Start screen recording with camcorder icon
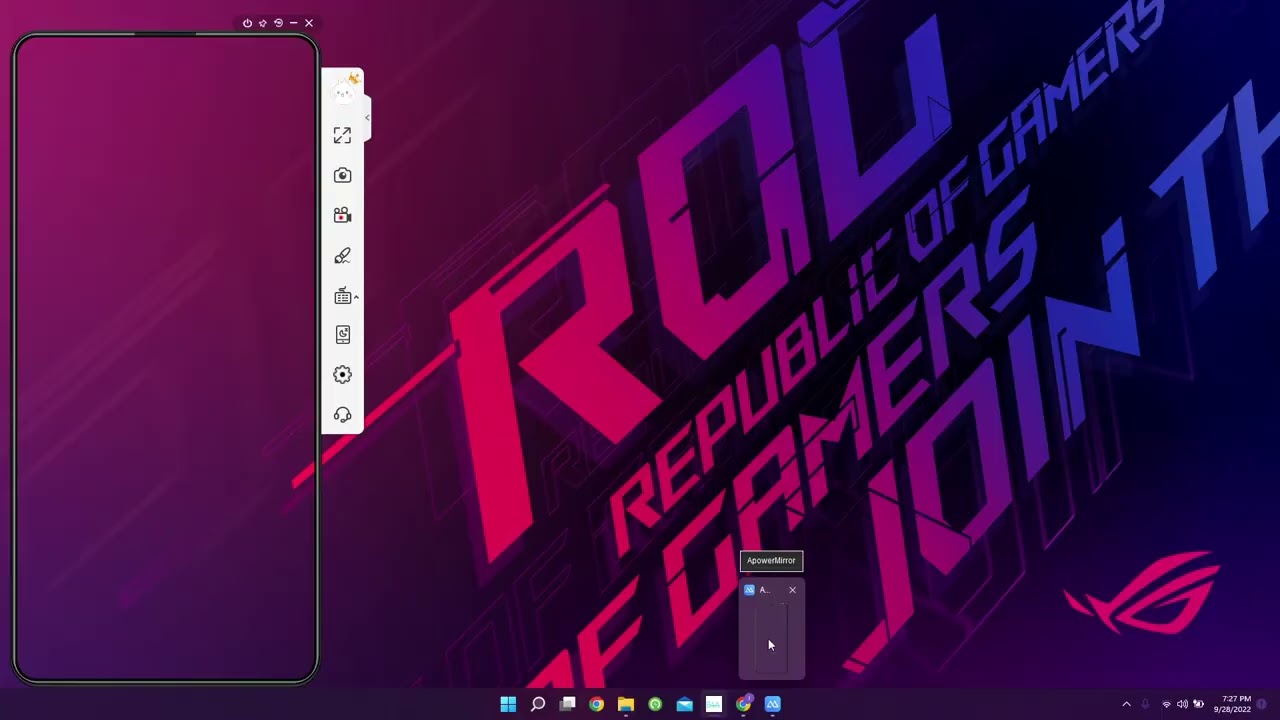Screen dimensions: 1280x720 tap(342, 215)
